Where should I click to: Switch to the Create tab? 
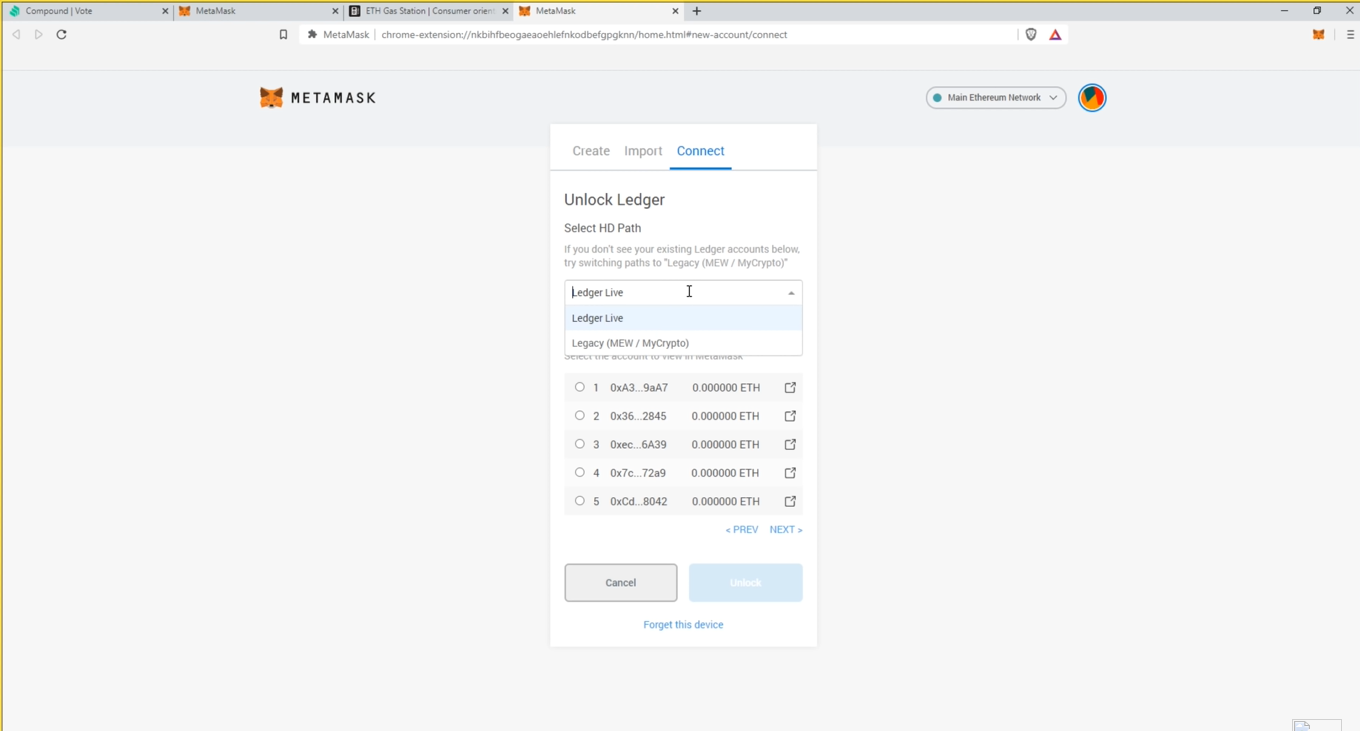(591, 151)
